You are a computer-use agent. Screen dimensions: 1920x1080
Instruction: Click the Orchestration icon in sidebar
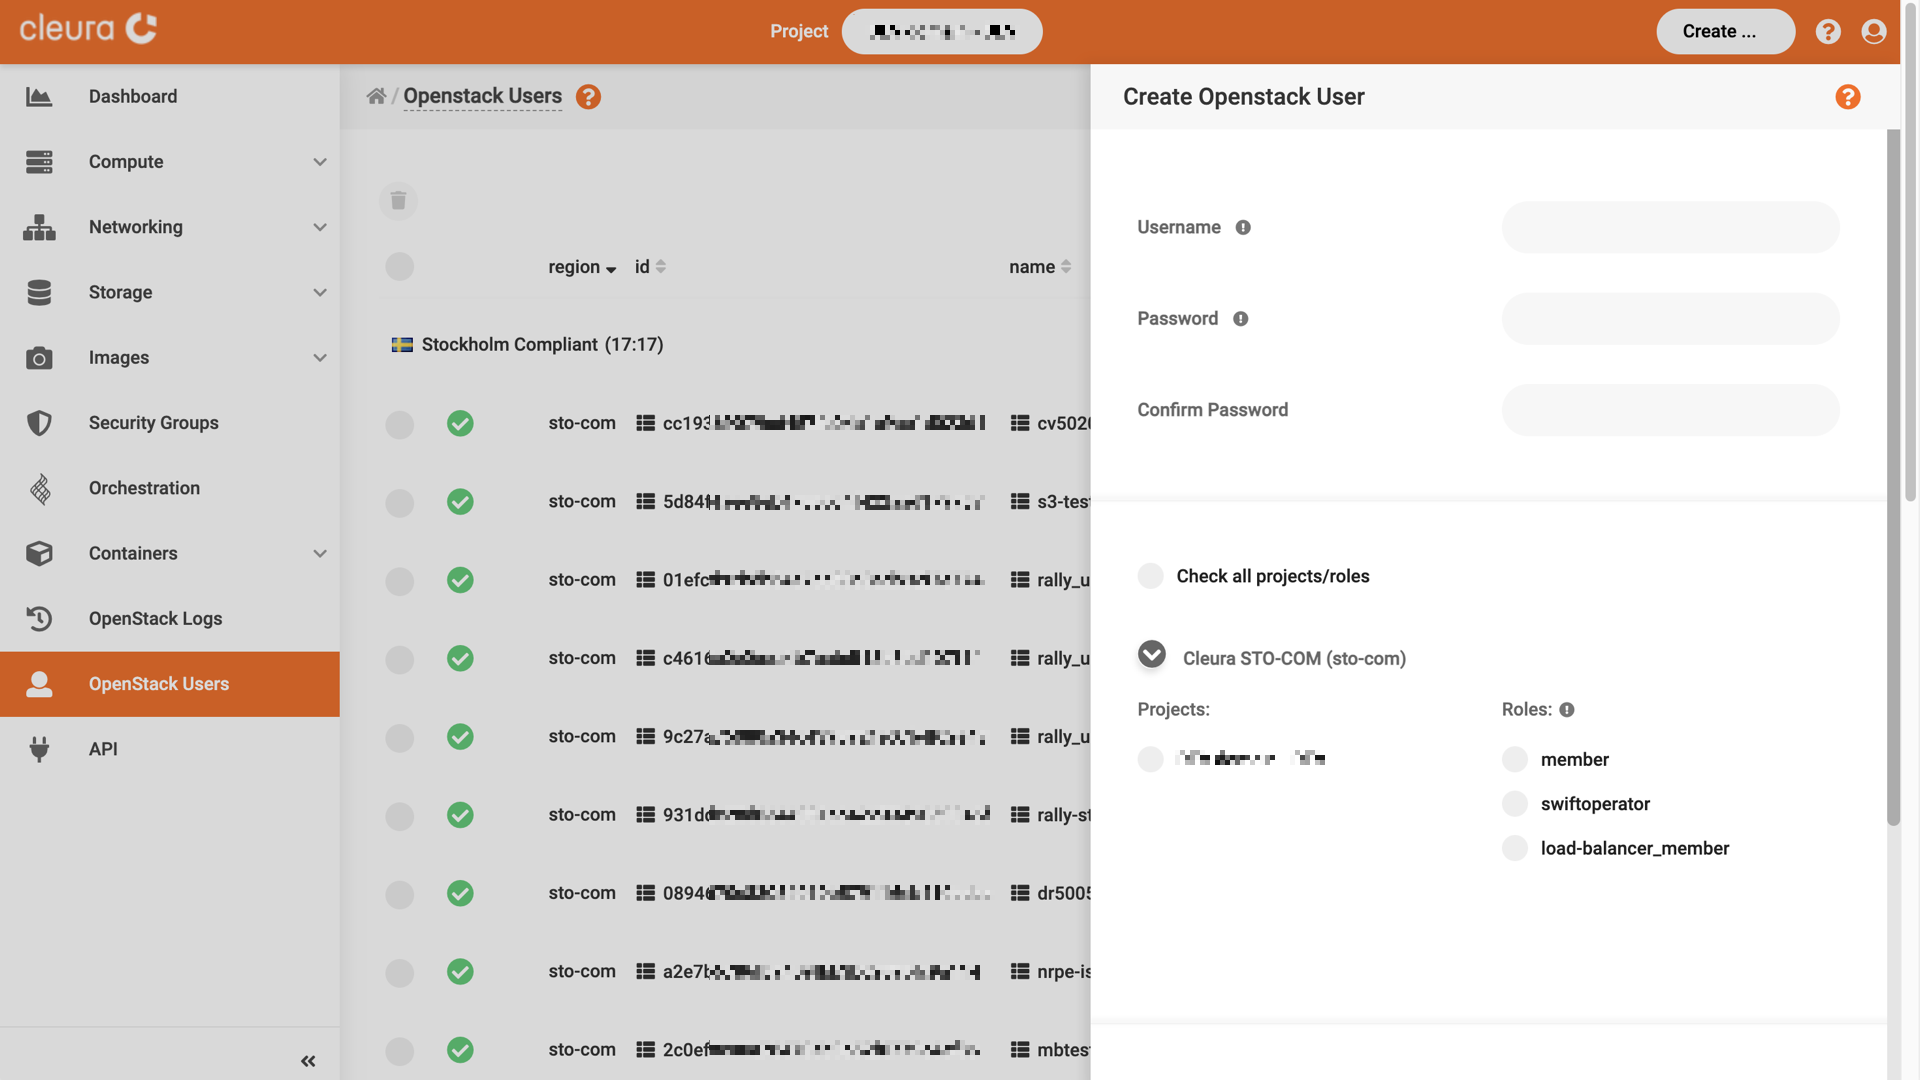(x=40, y=489)
